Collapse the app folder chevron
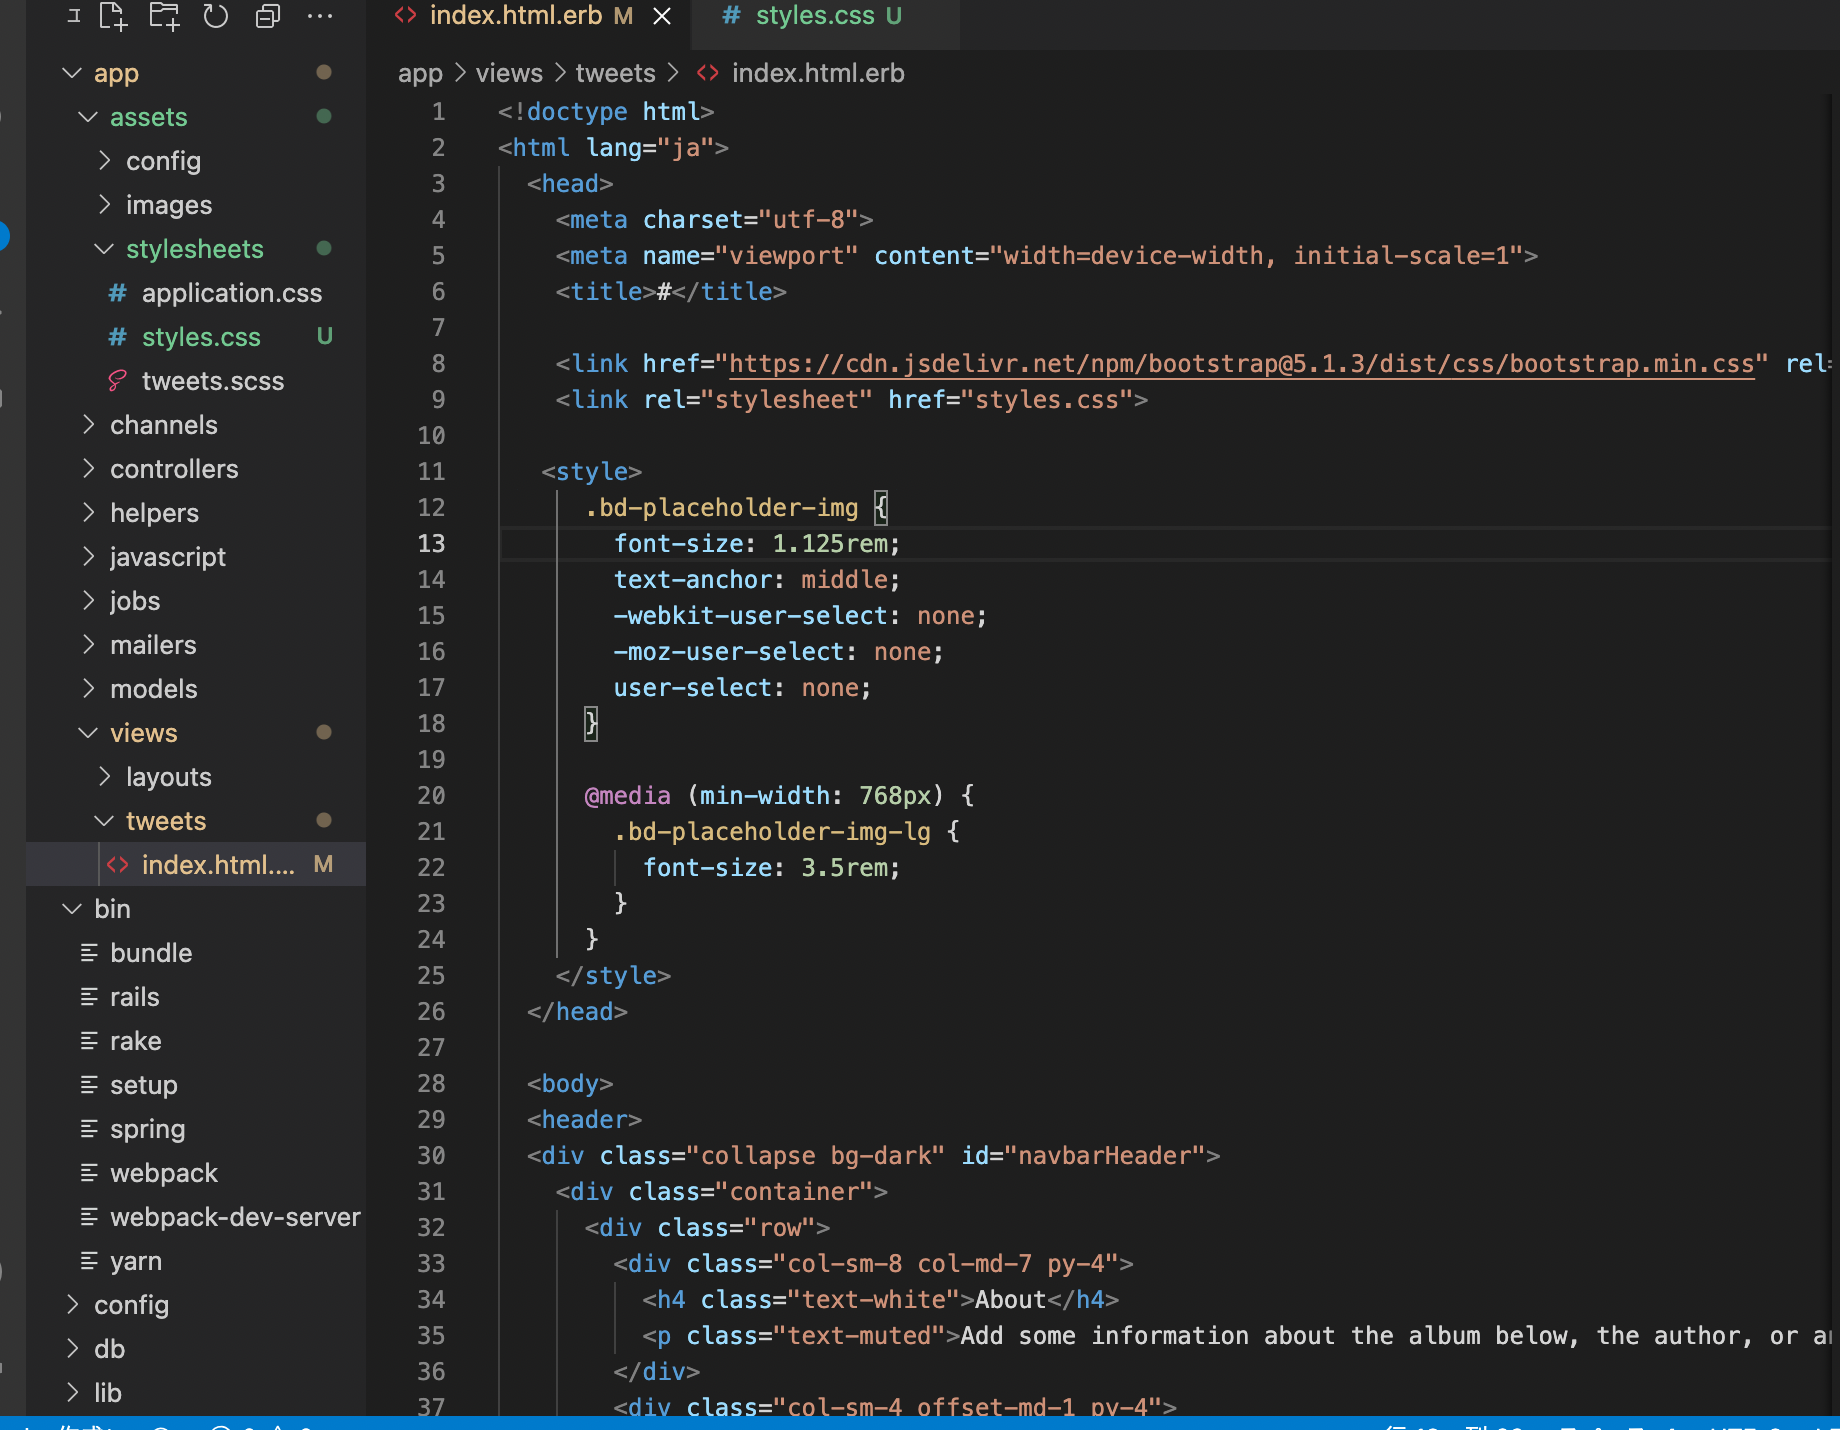The width and height of the screenshot is (1840, 1430). tap(72, 73)
